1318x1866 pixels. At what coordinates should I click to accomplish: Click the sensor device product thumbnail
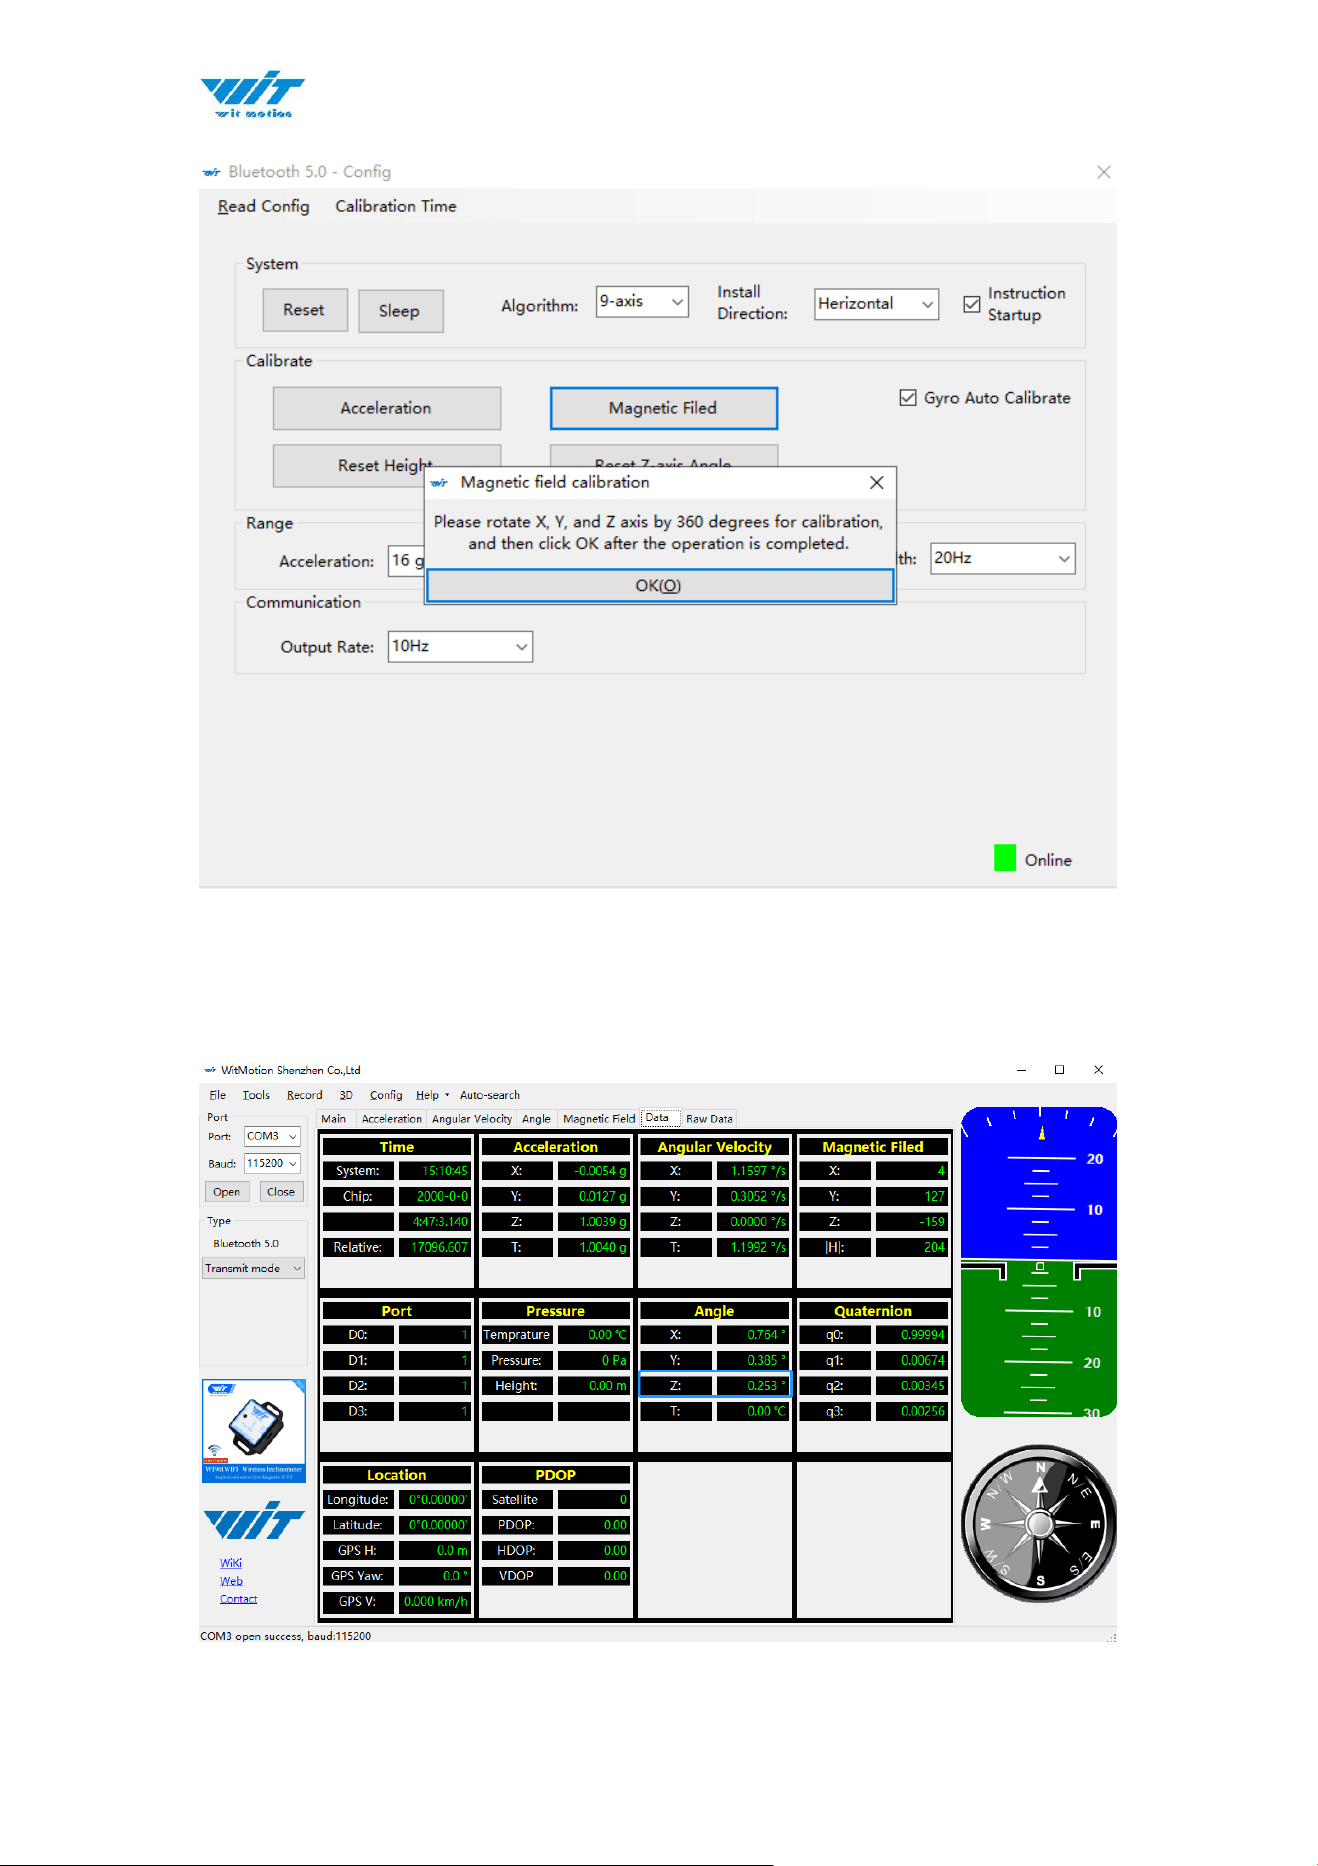(x=254, y=1430)
